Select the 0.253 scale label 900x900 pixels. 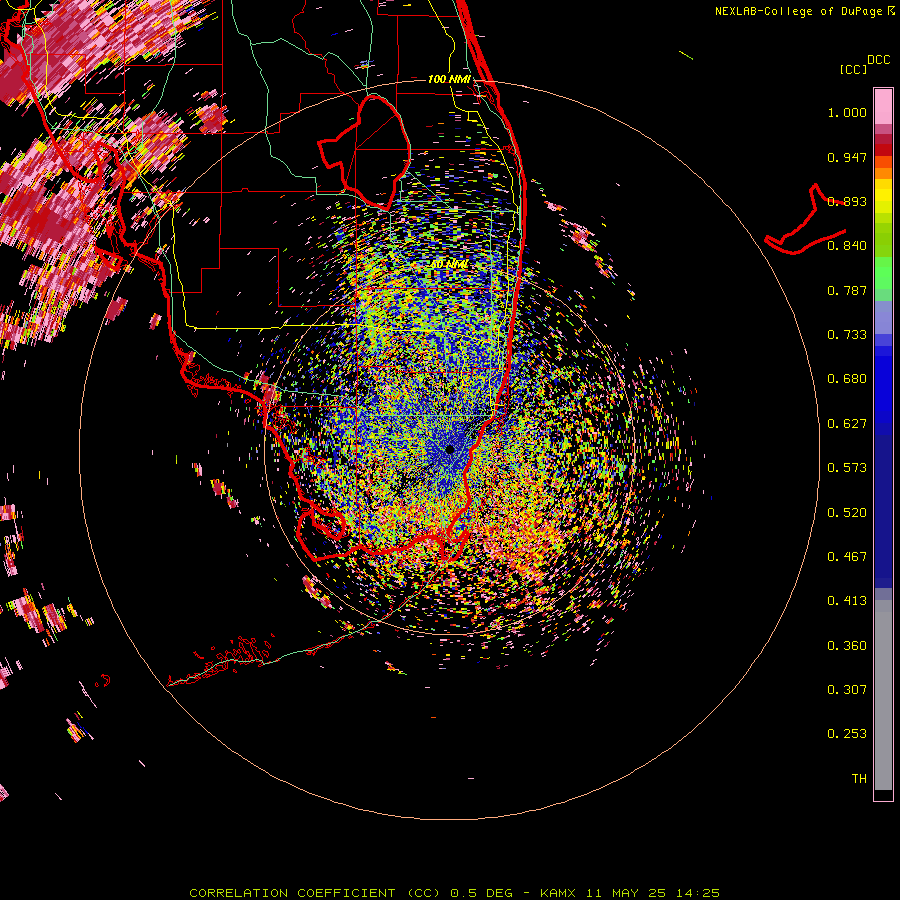click(x=847, y=734)
